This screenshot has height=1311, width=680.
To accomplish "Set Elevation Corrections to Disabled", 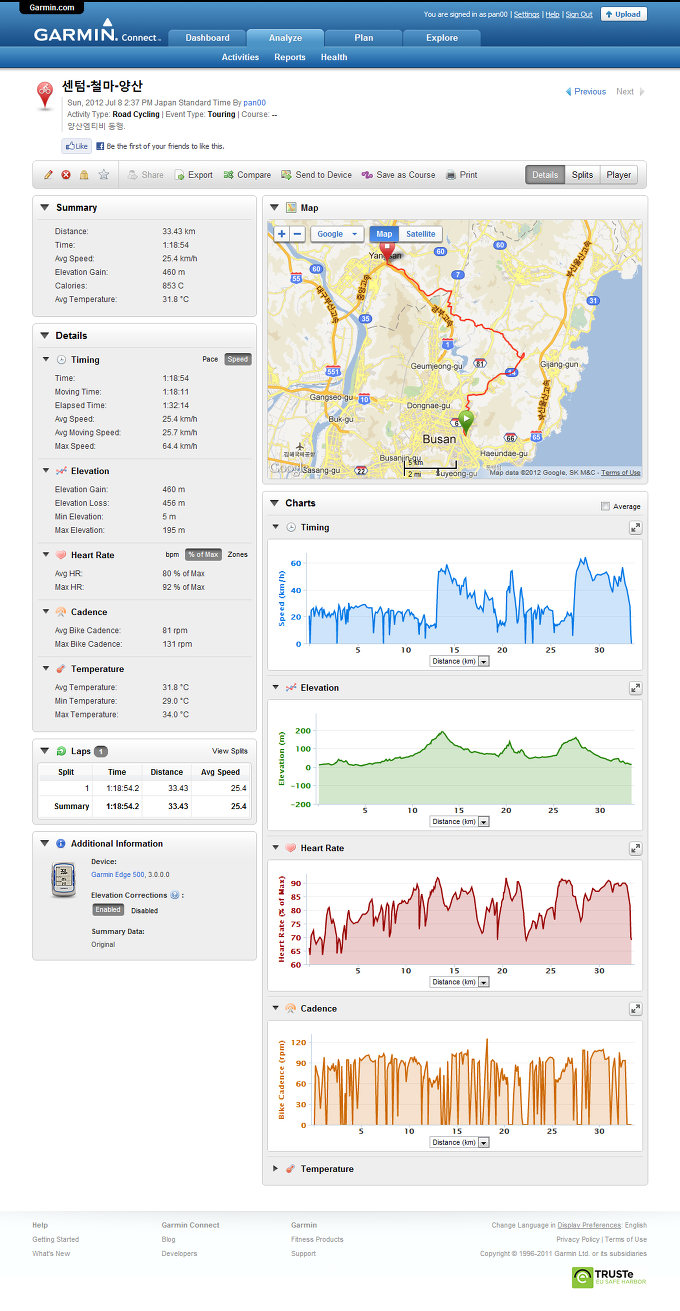I will [144, 910].
